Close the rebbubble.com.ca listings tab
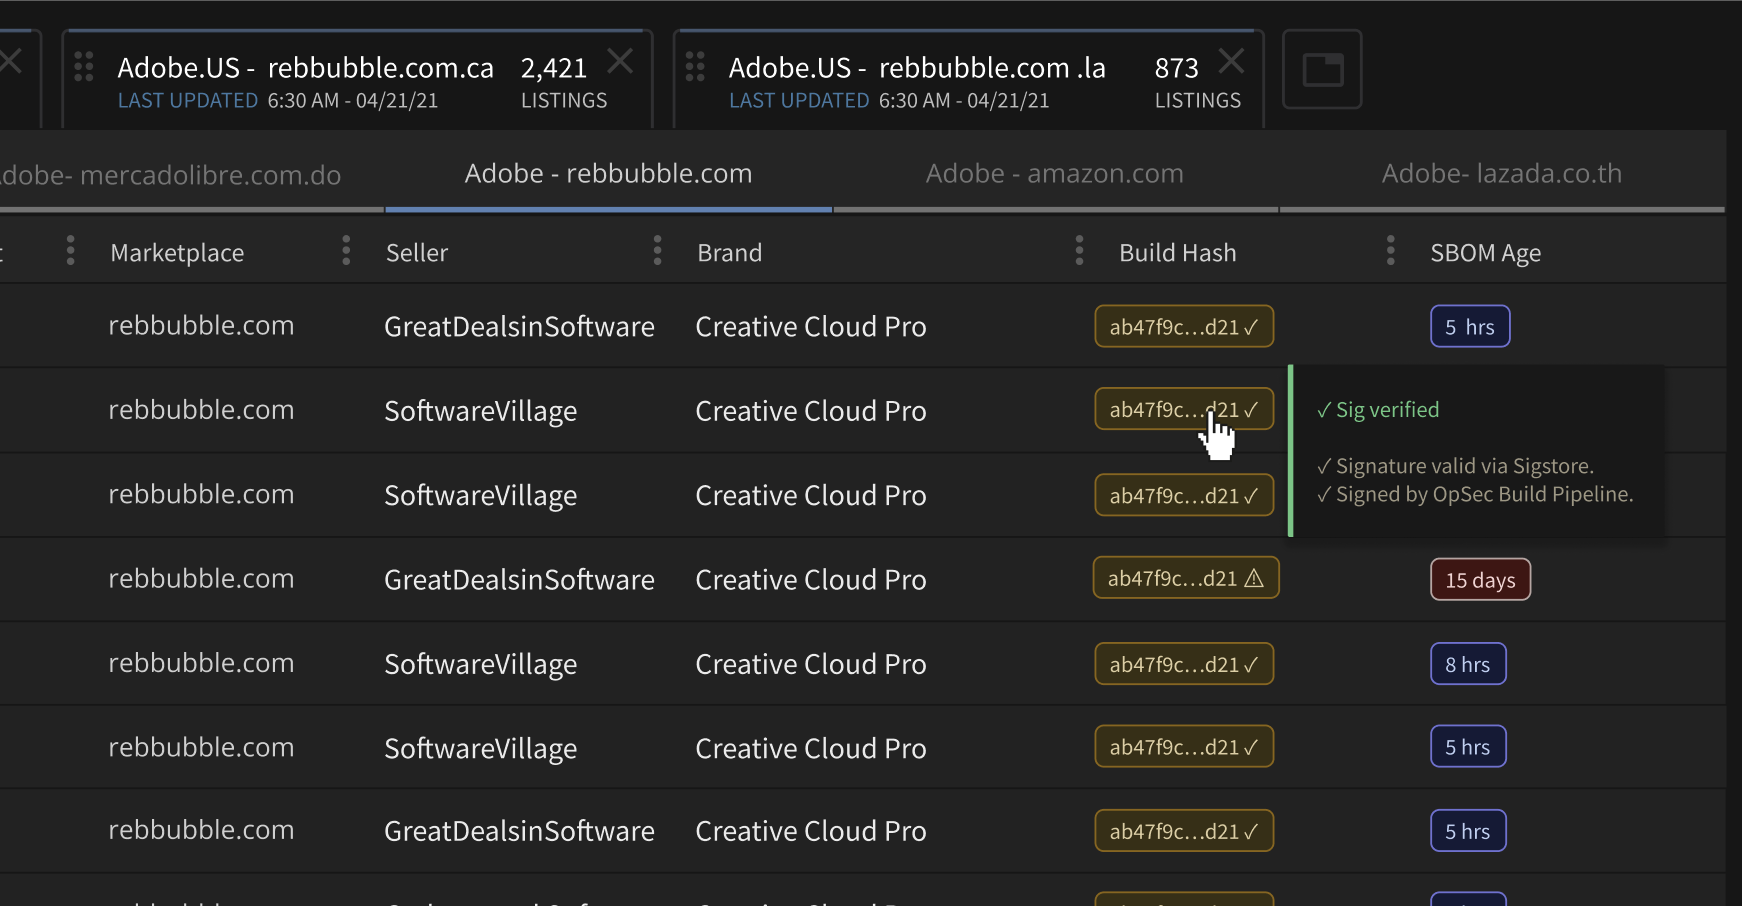 tap(620, 62)
